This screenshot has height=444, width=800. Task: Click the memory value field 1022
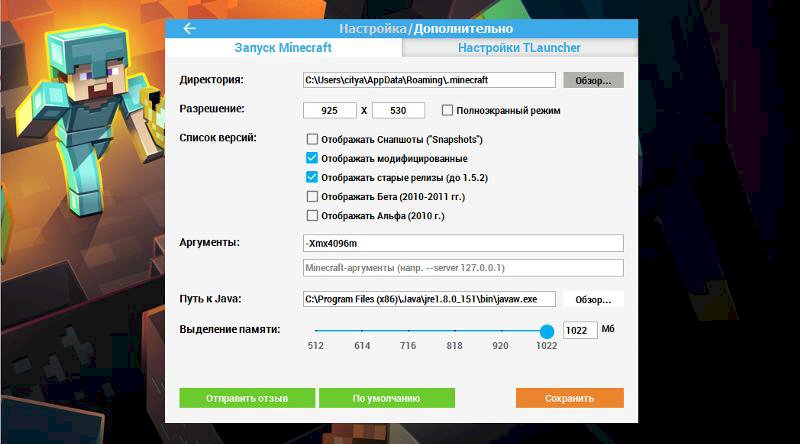click(580, 330)
